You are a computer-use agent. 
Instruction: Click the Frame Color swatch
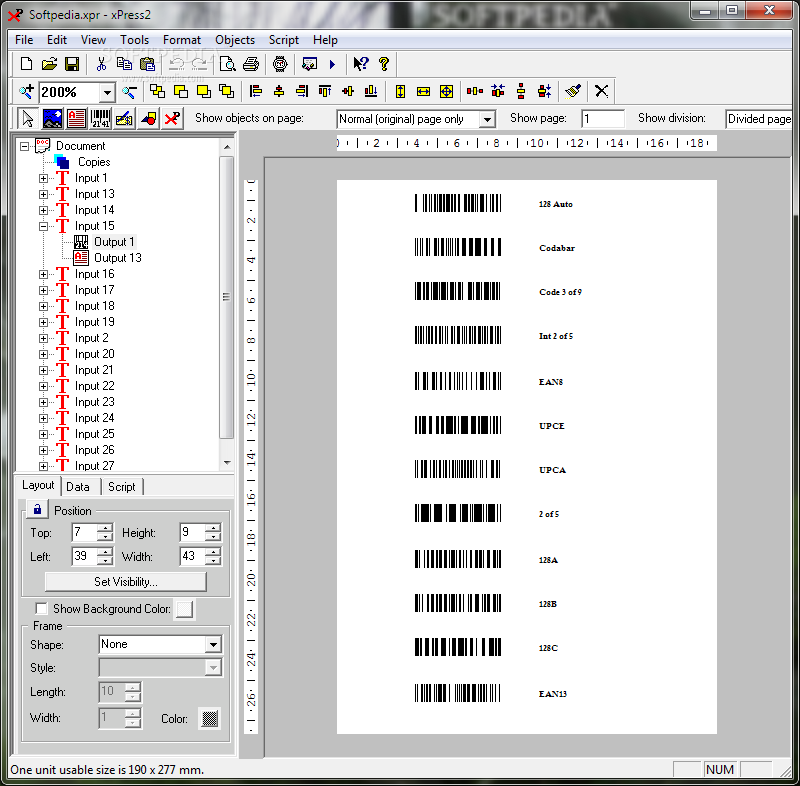tap(210, 719)
